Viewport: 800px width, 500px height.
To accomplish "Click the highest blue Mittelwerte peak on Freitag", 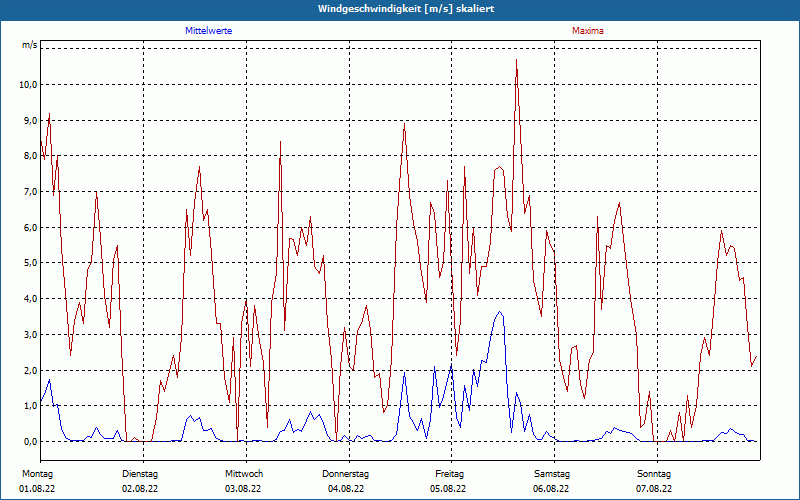I will [x=500, y=312].
